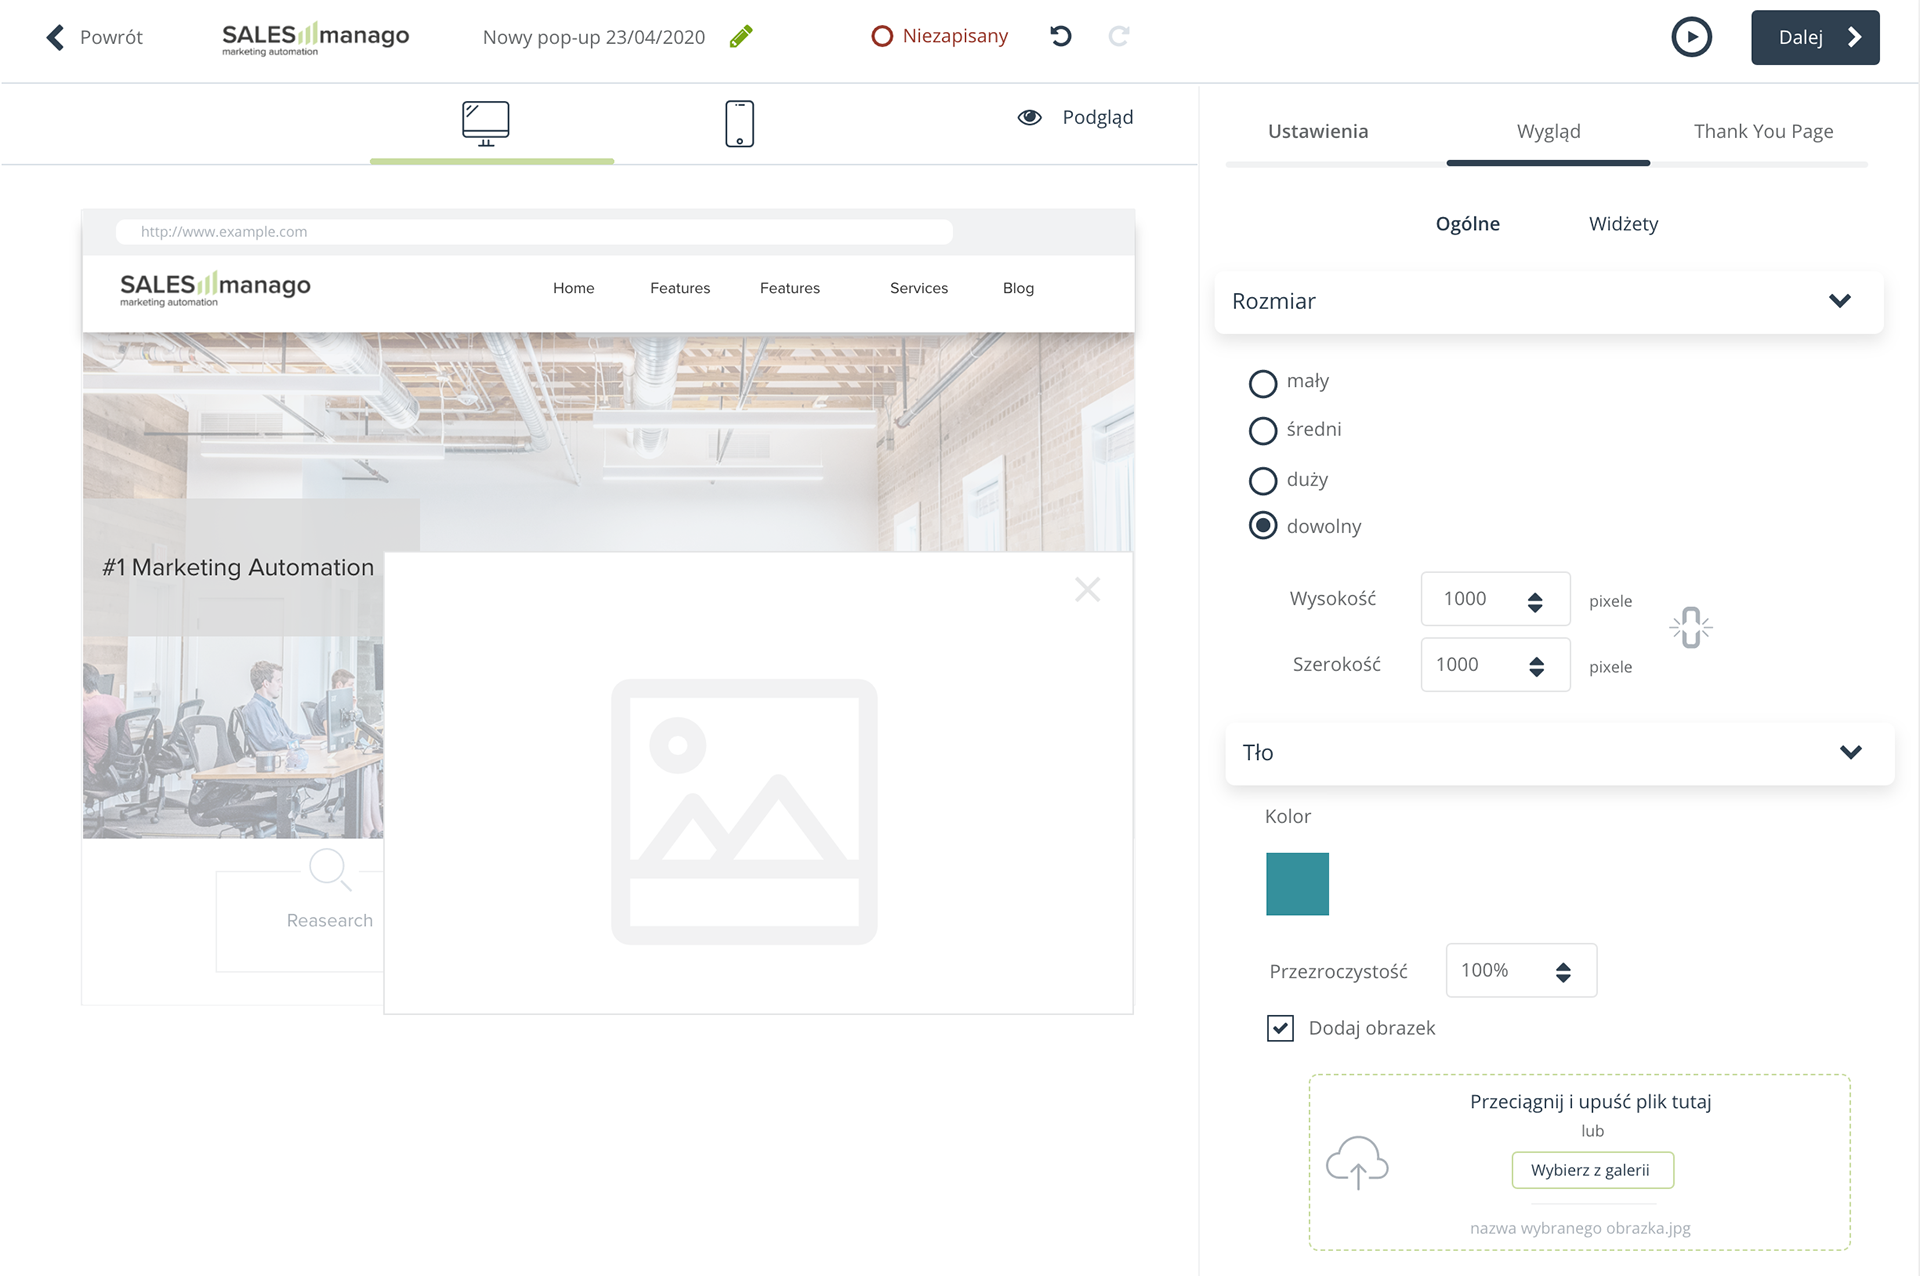The height and width of the screenshot is (1276, 1920).
Task: Collapse the Rozmiar section chevron
Action: 1840,301
